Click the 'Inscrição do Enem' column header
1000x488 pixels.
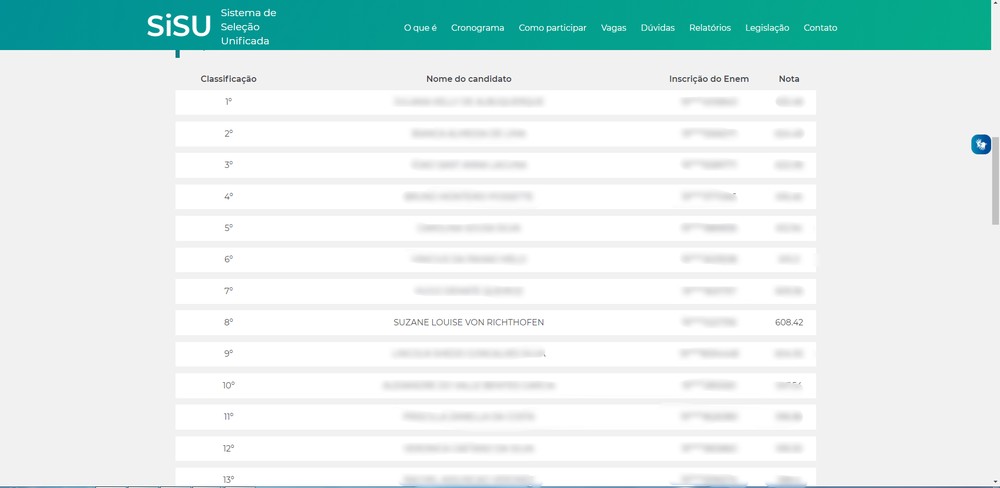[x=708, y=79]
